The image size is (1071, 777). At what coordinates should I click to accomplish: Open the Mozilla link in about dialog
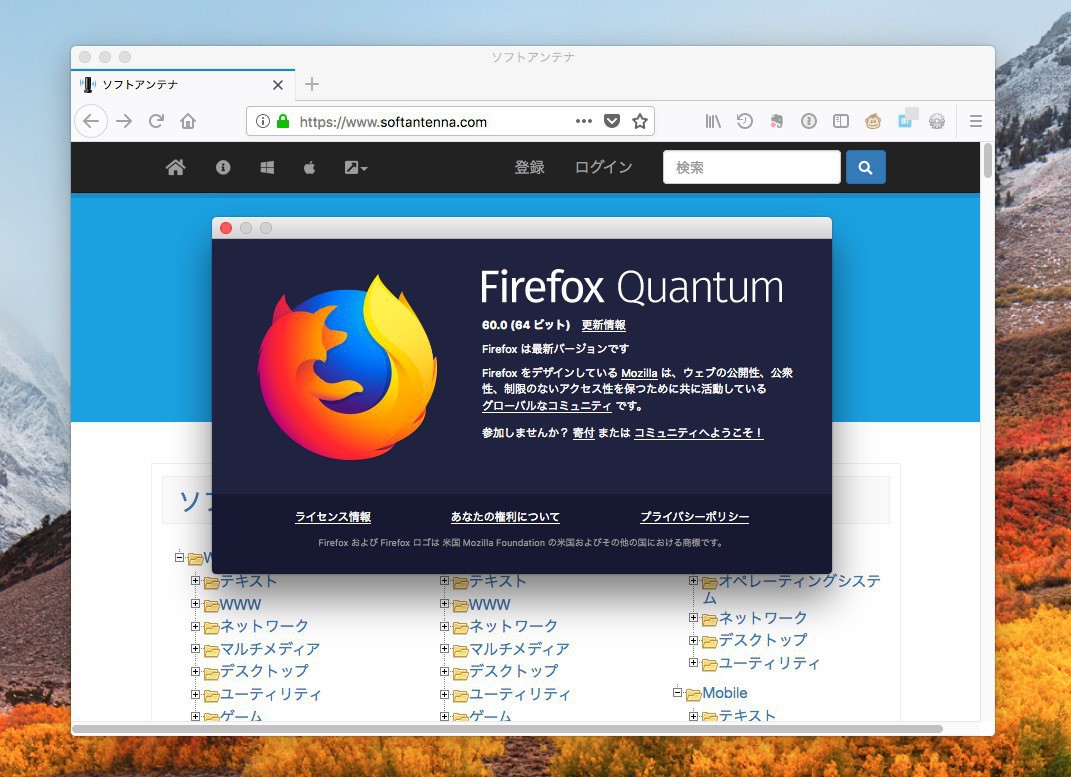(639, 373)
